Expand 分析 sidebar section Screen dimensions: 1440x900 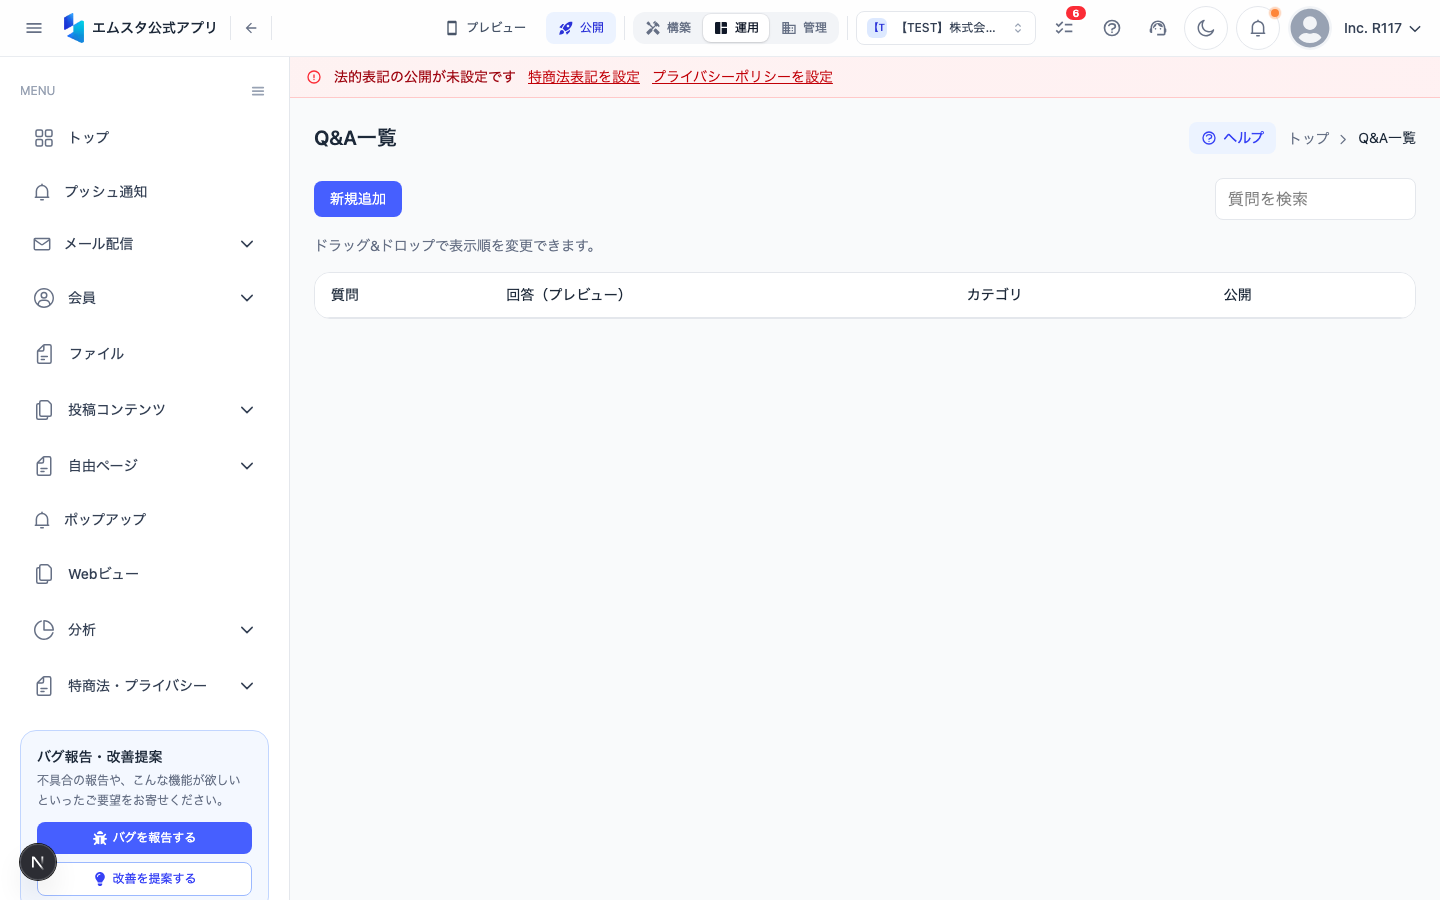pos(144,630)
